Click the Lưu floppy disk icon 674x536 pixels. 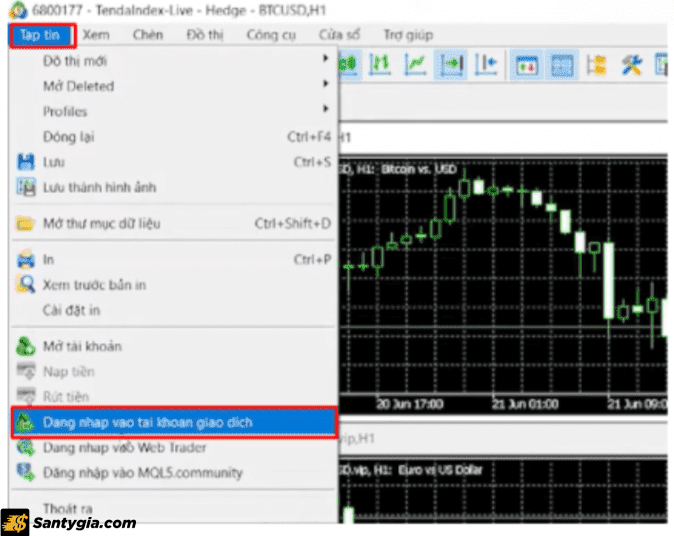coord(25,162)
